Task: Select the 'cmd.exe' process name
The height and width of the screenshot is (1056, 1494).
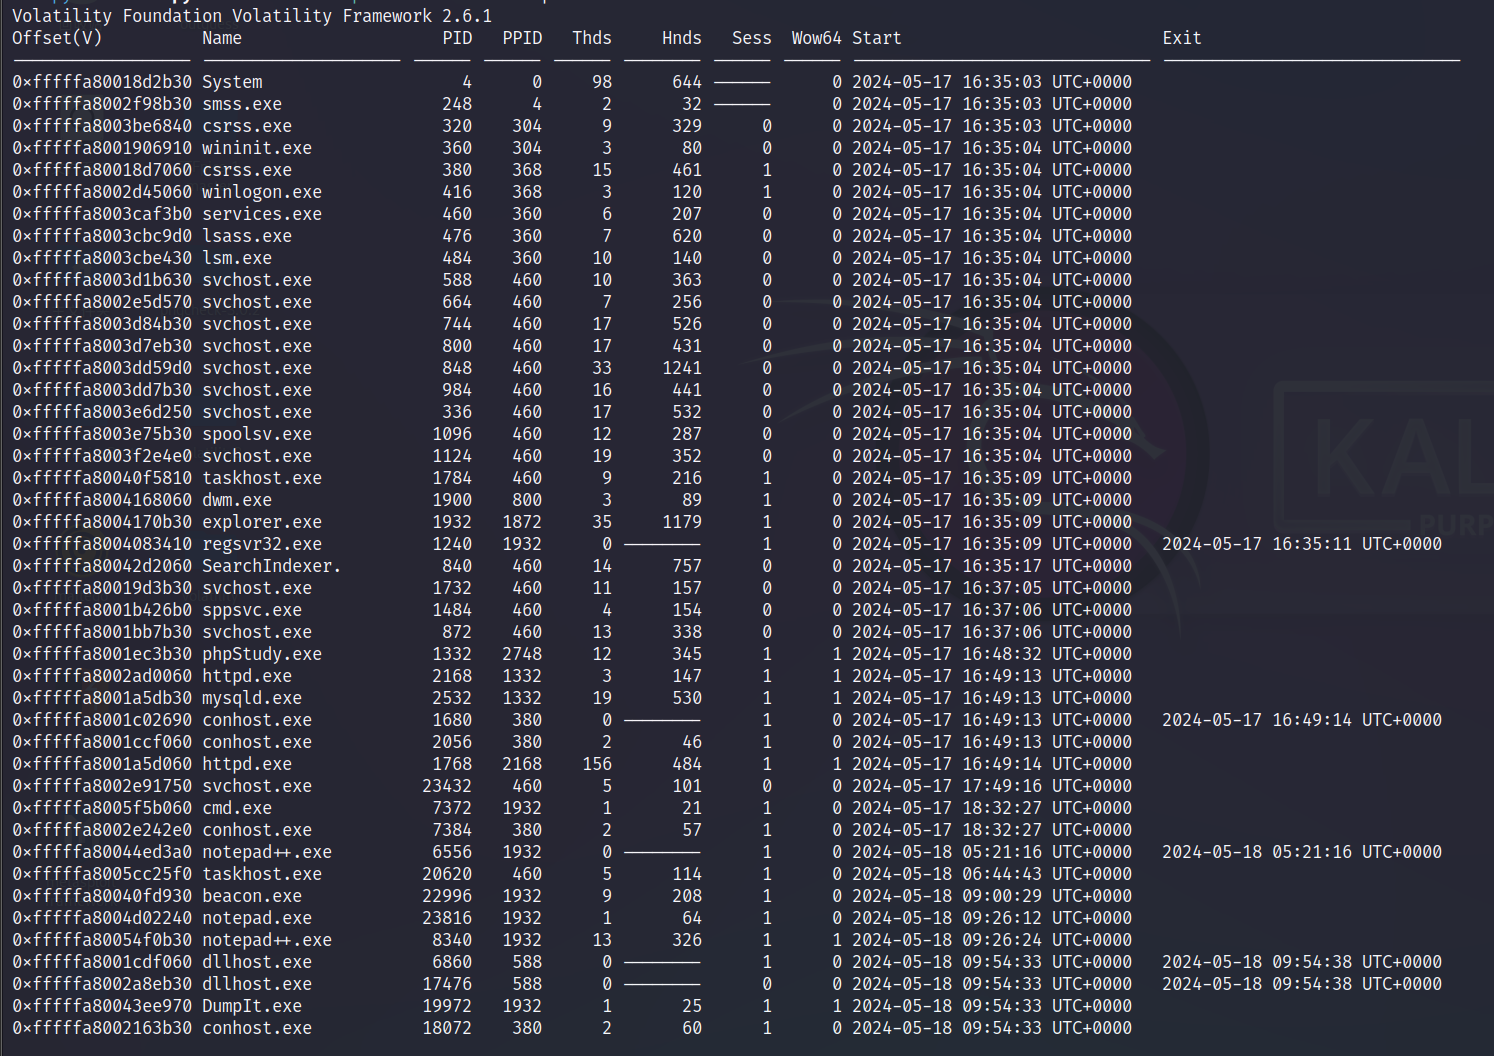Action: pyautogui.click(x=237, y=808)
